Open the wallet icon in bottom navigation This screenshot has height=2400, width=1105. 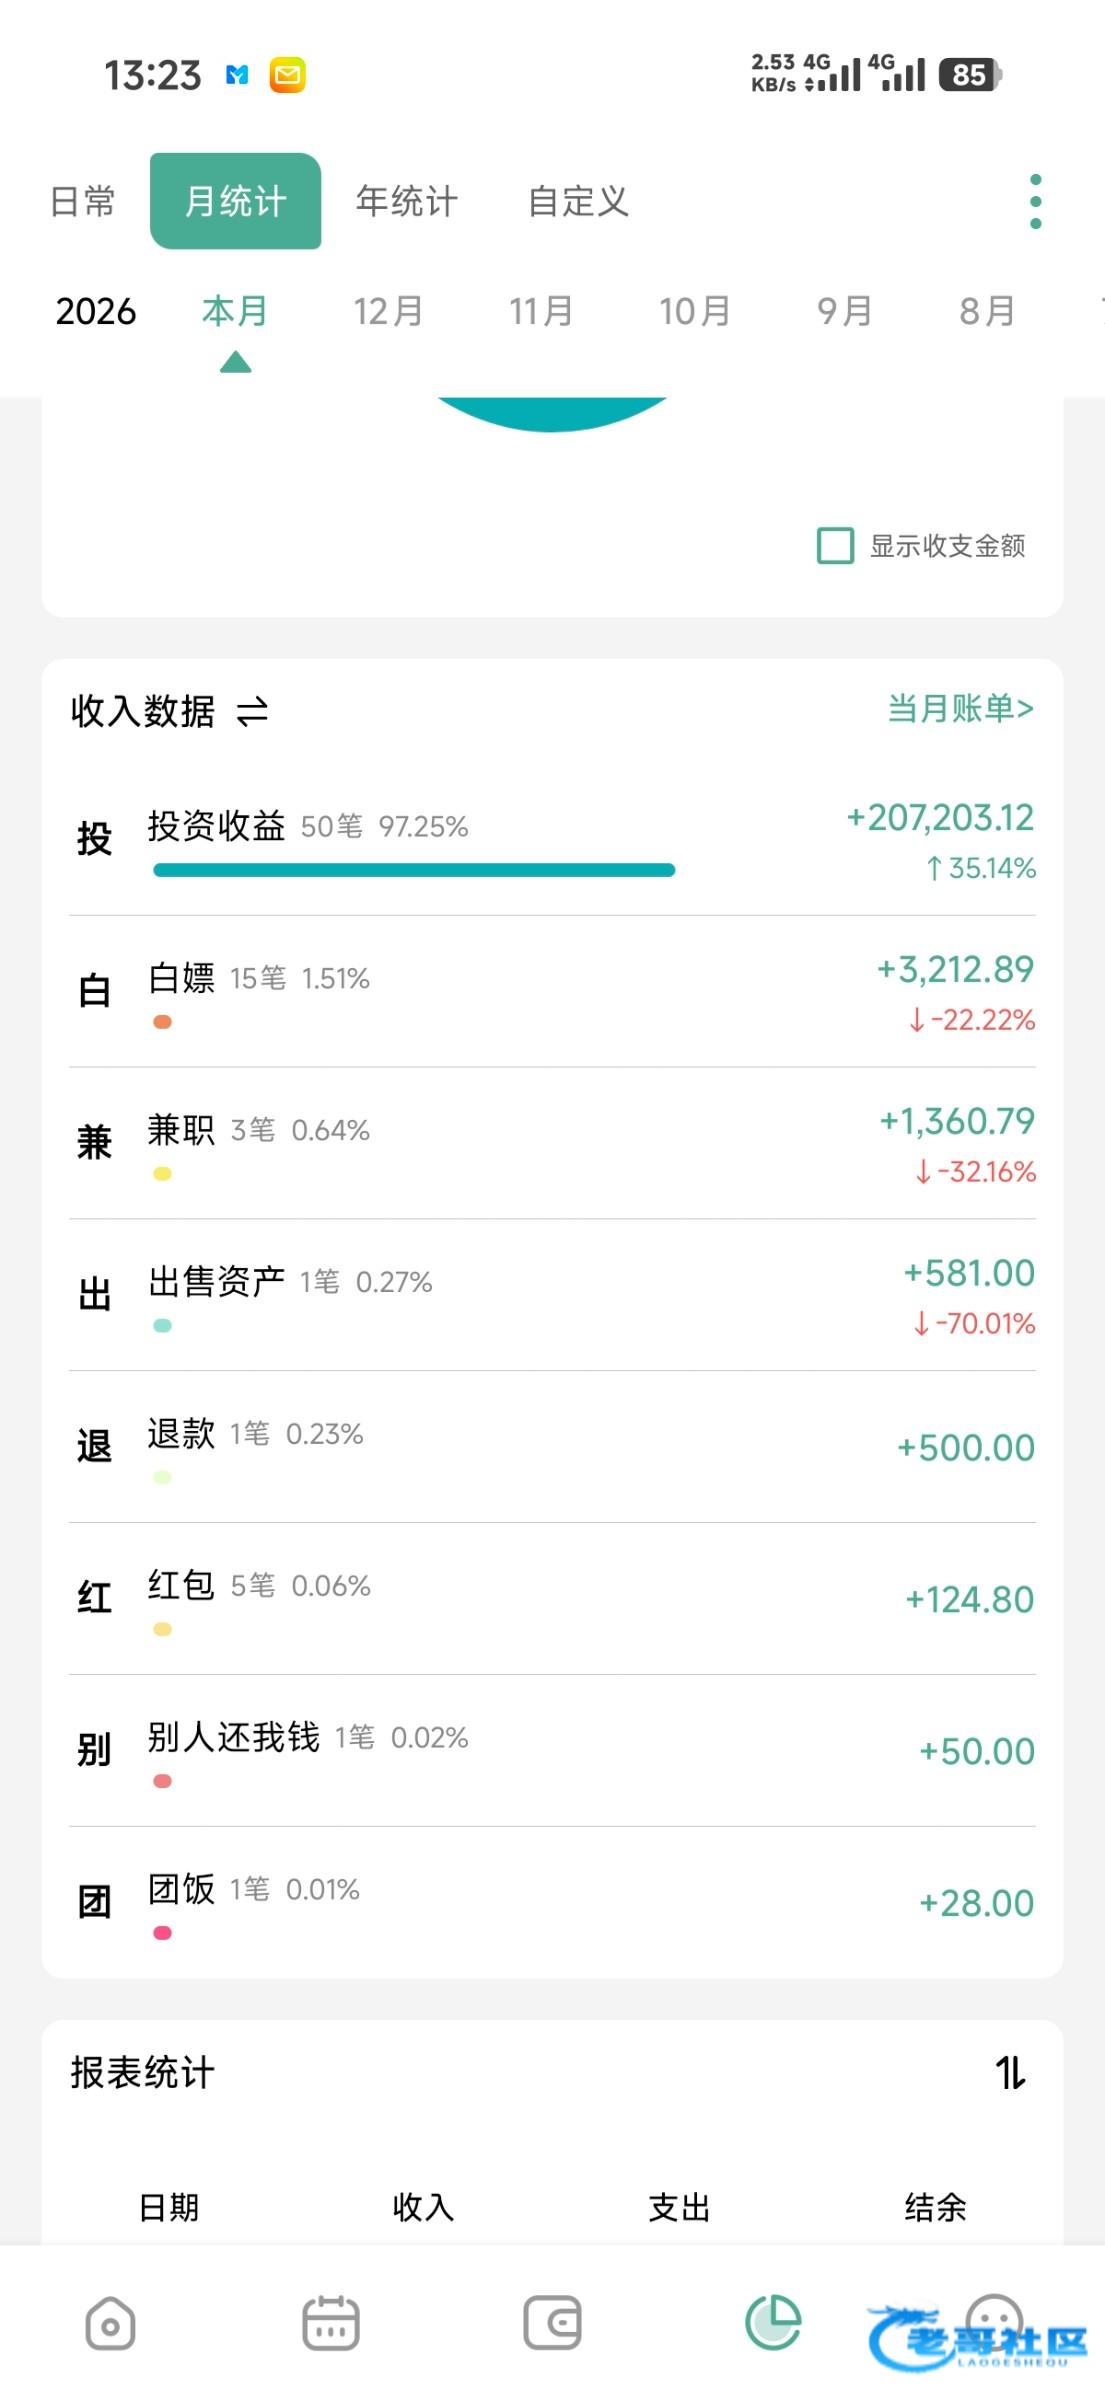[x=552, y=2323]
